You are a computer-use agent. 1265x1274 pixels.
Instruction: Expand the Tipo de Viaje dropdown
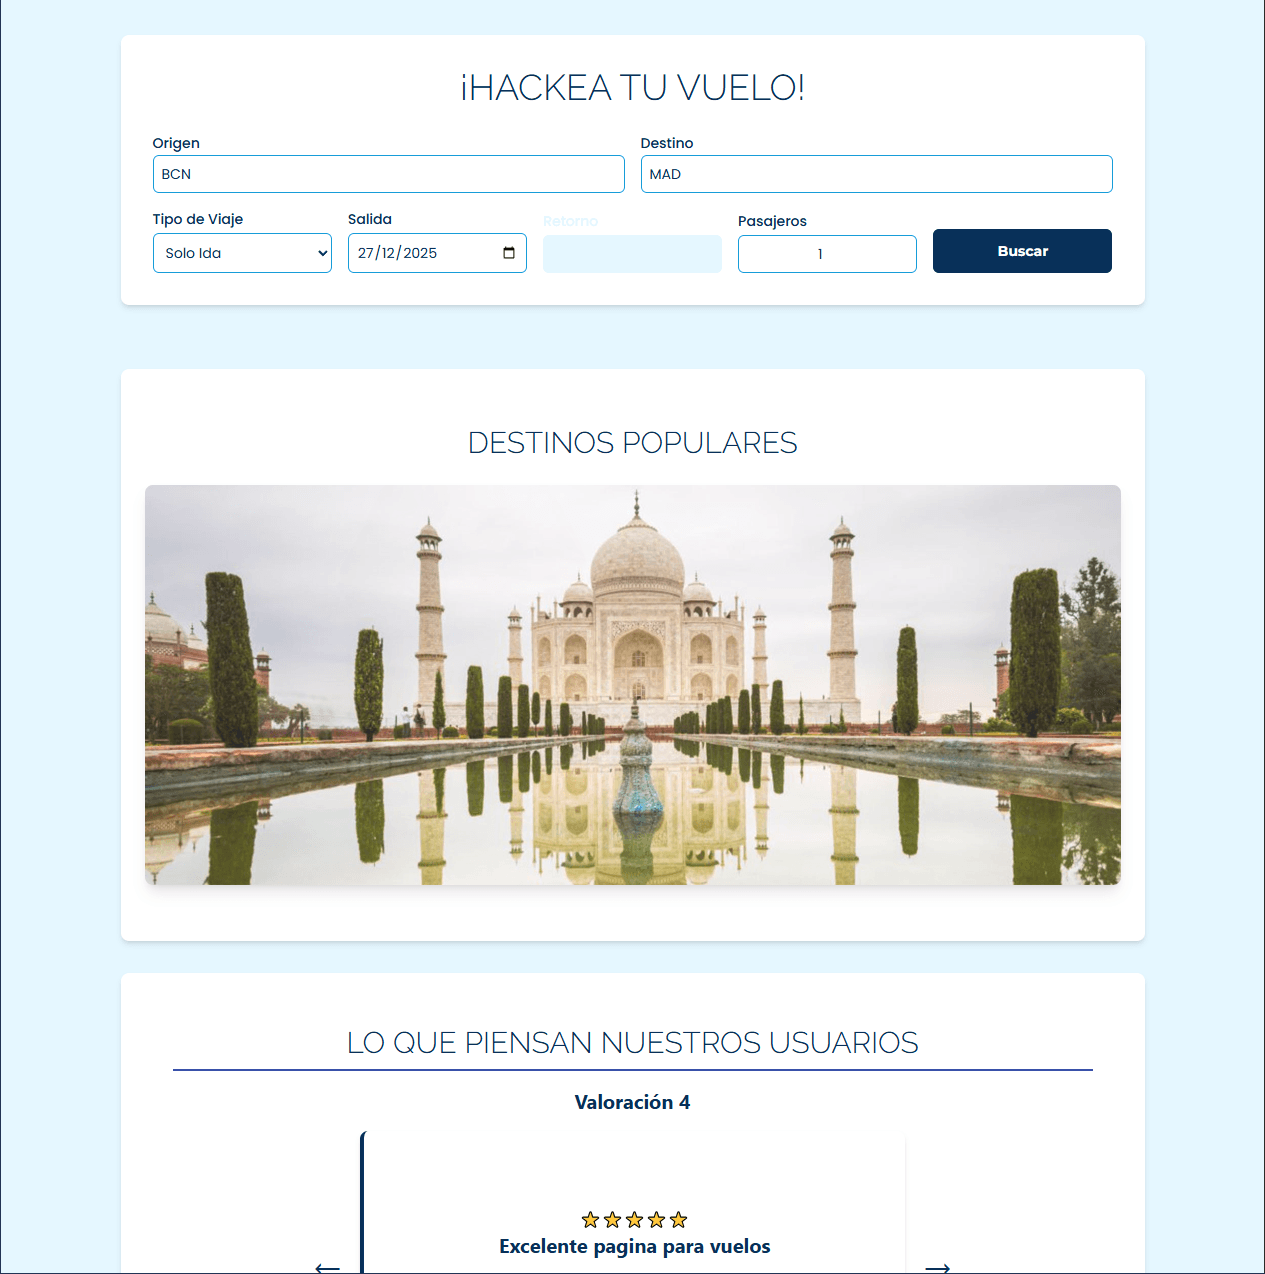pyautogui.click(x=242, y=253)
